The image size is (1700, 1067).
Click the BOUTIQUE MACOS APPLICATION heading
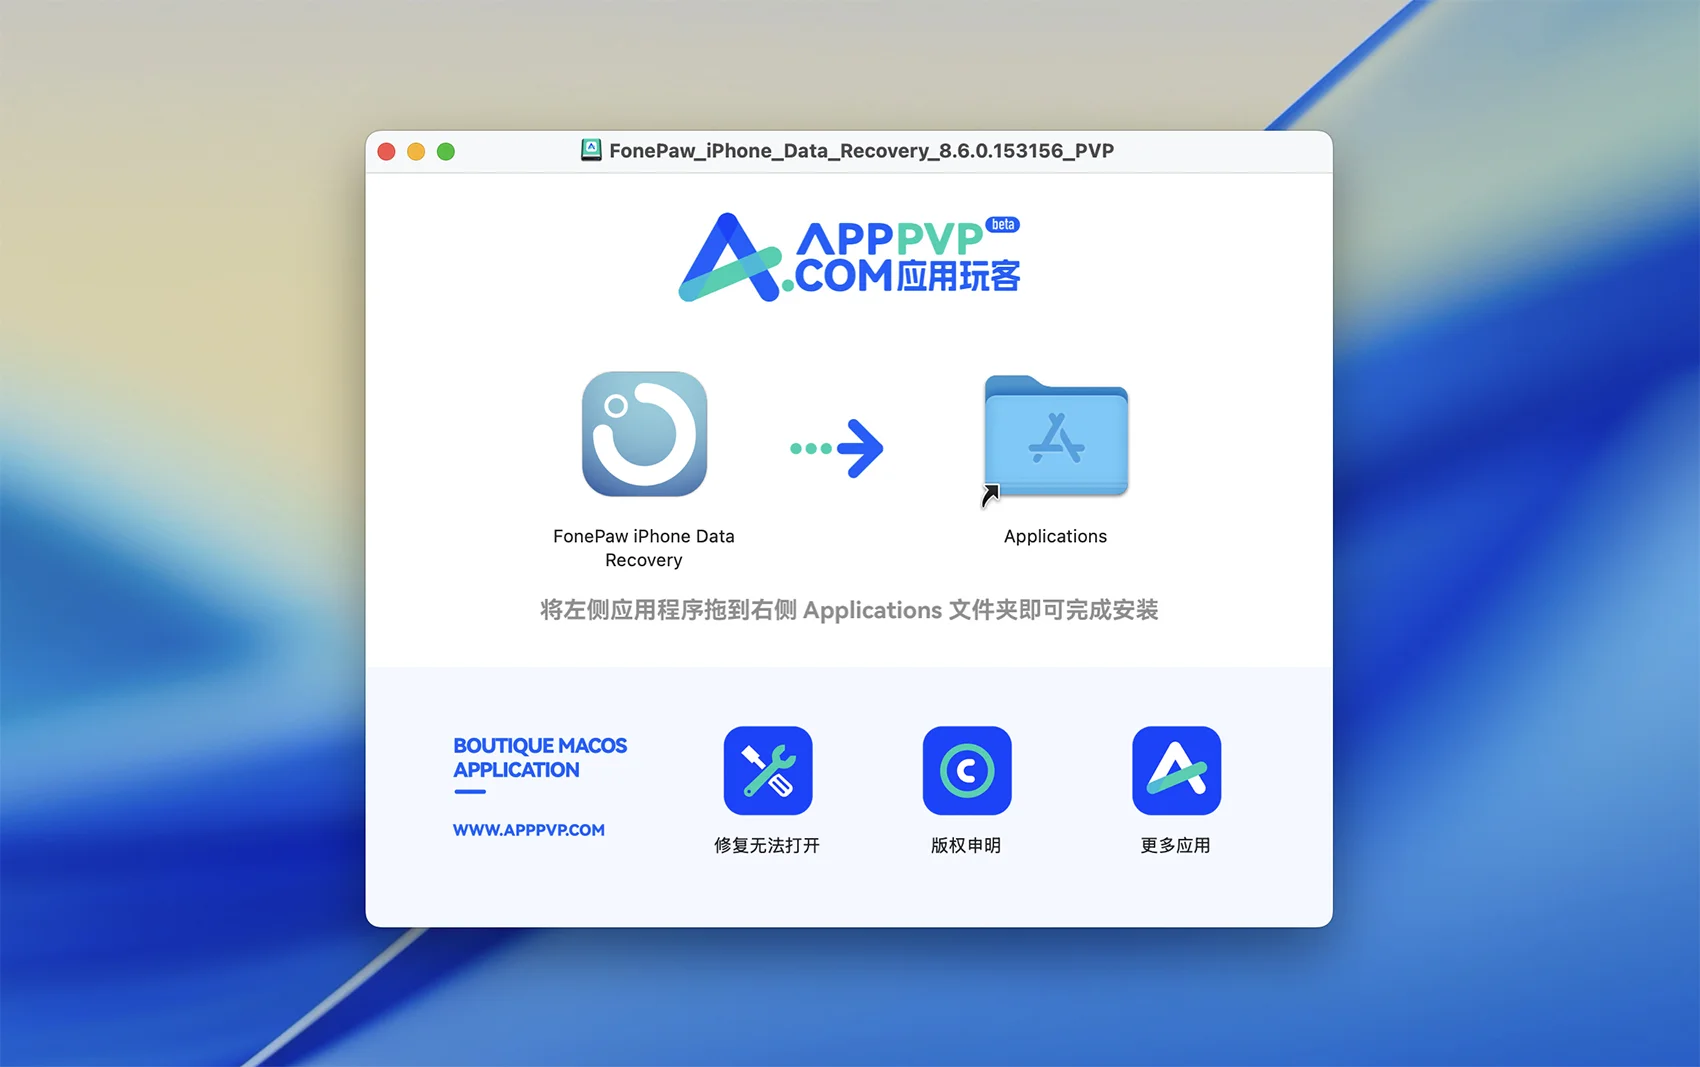539,758
